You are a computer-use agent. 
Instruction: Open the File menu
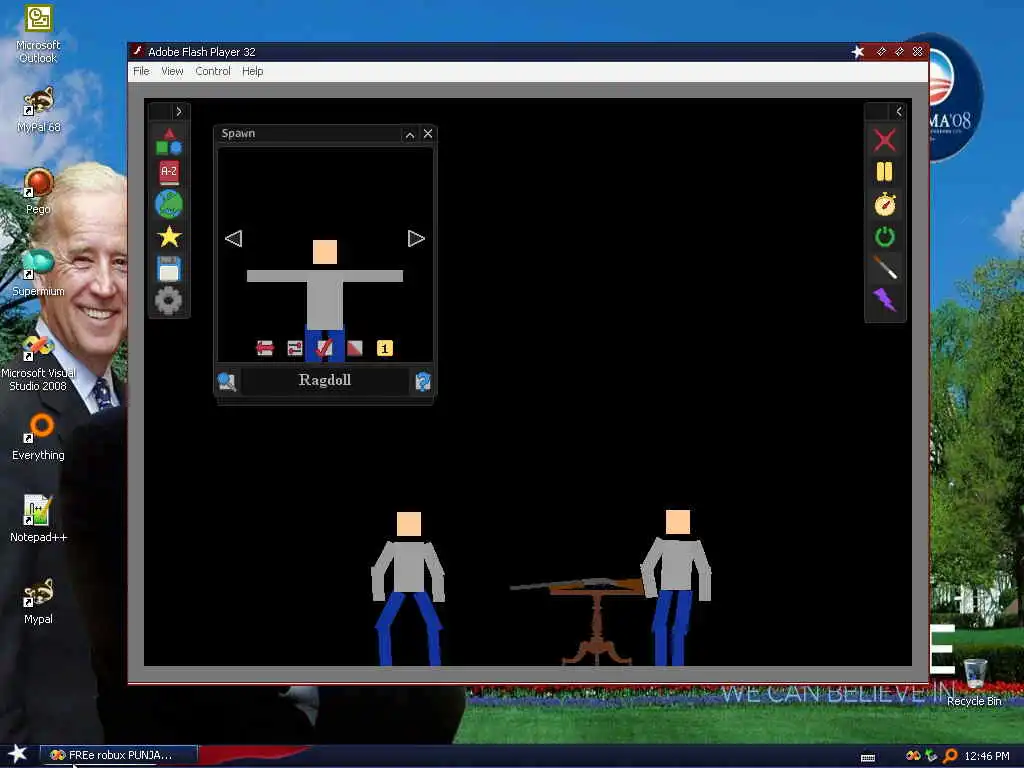point(141,71)
